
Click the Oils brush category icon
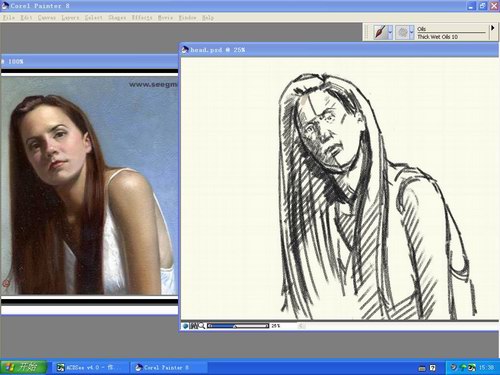[x=380, y=32]
